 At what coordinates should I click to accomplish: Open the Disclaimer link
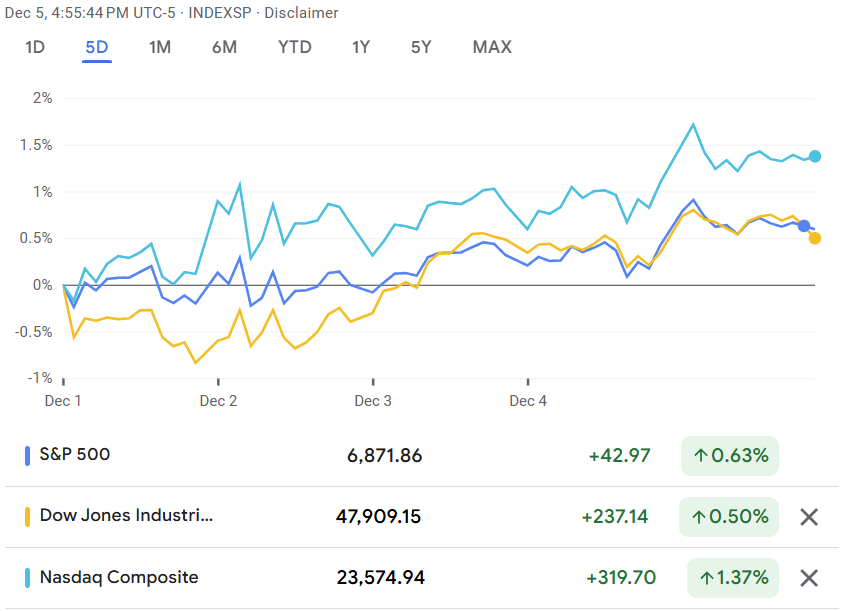pyautogui.click(x=301, y=13)
